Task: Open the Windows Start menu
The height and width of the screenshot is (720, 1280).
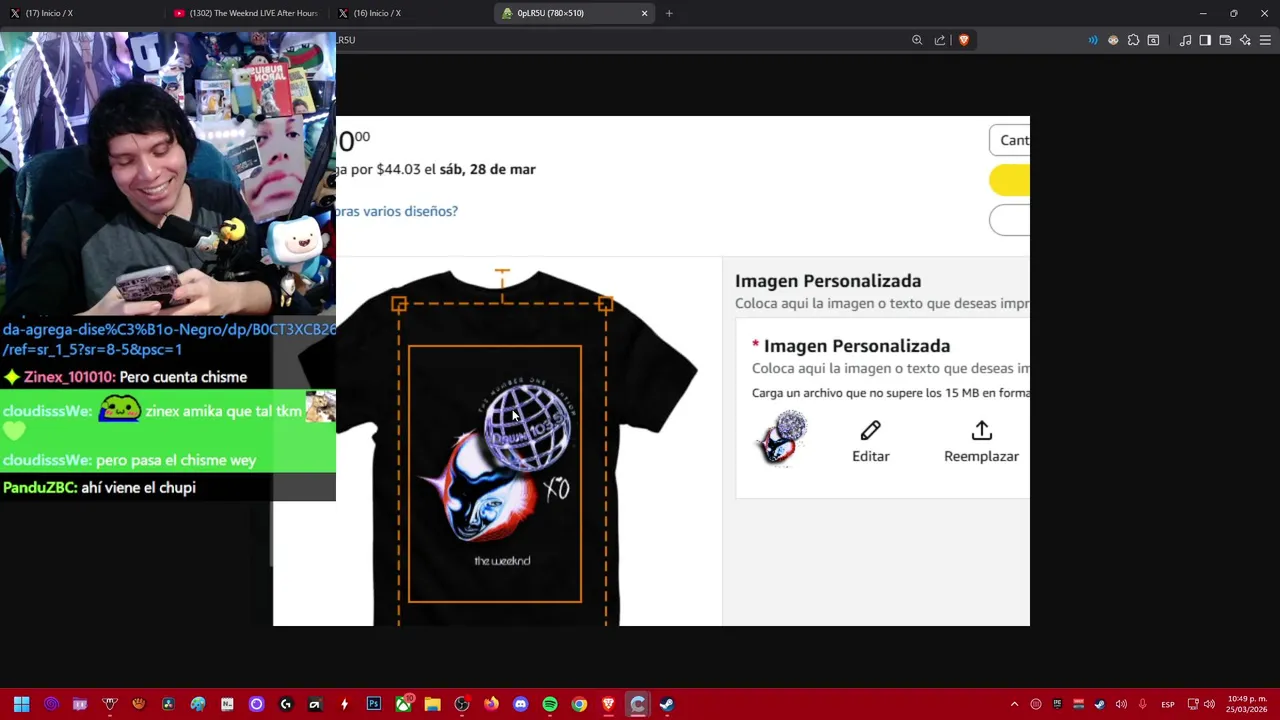Action: (x=22, y=704)
